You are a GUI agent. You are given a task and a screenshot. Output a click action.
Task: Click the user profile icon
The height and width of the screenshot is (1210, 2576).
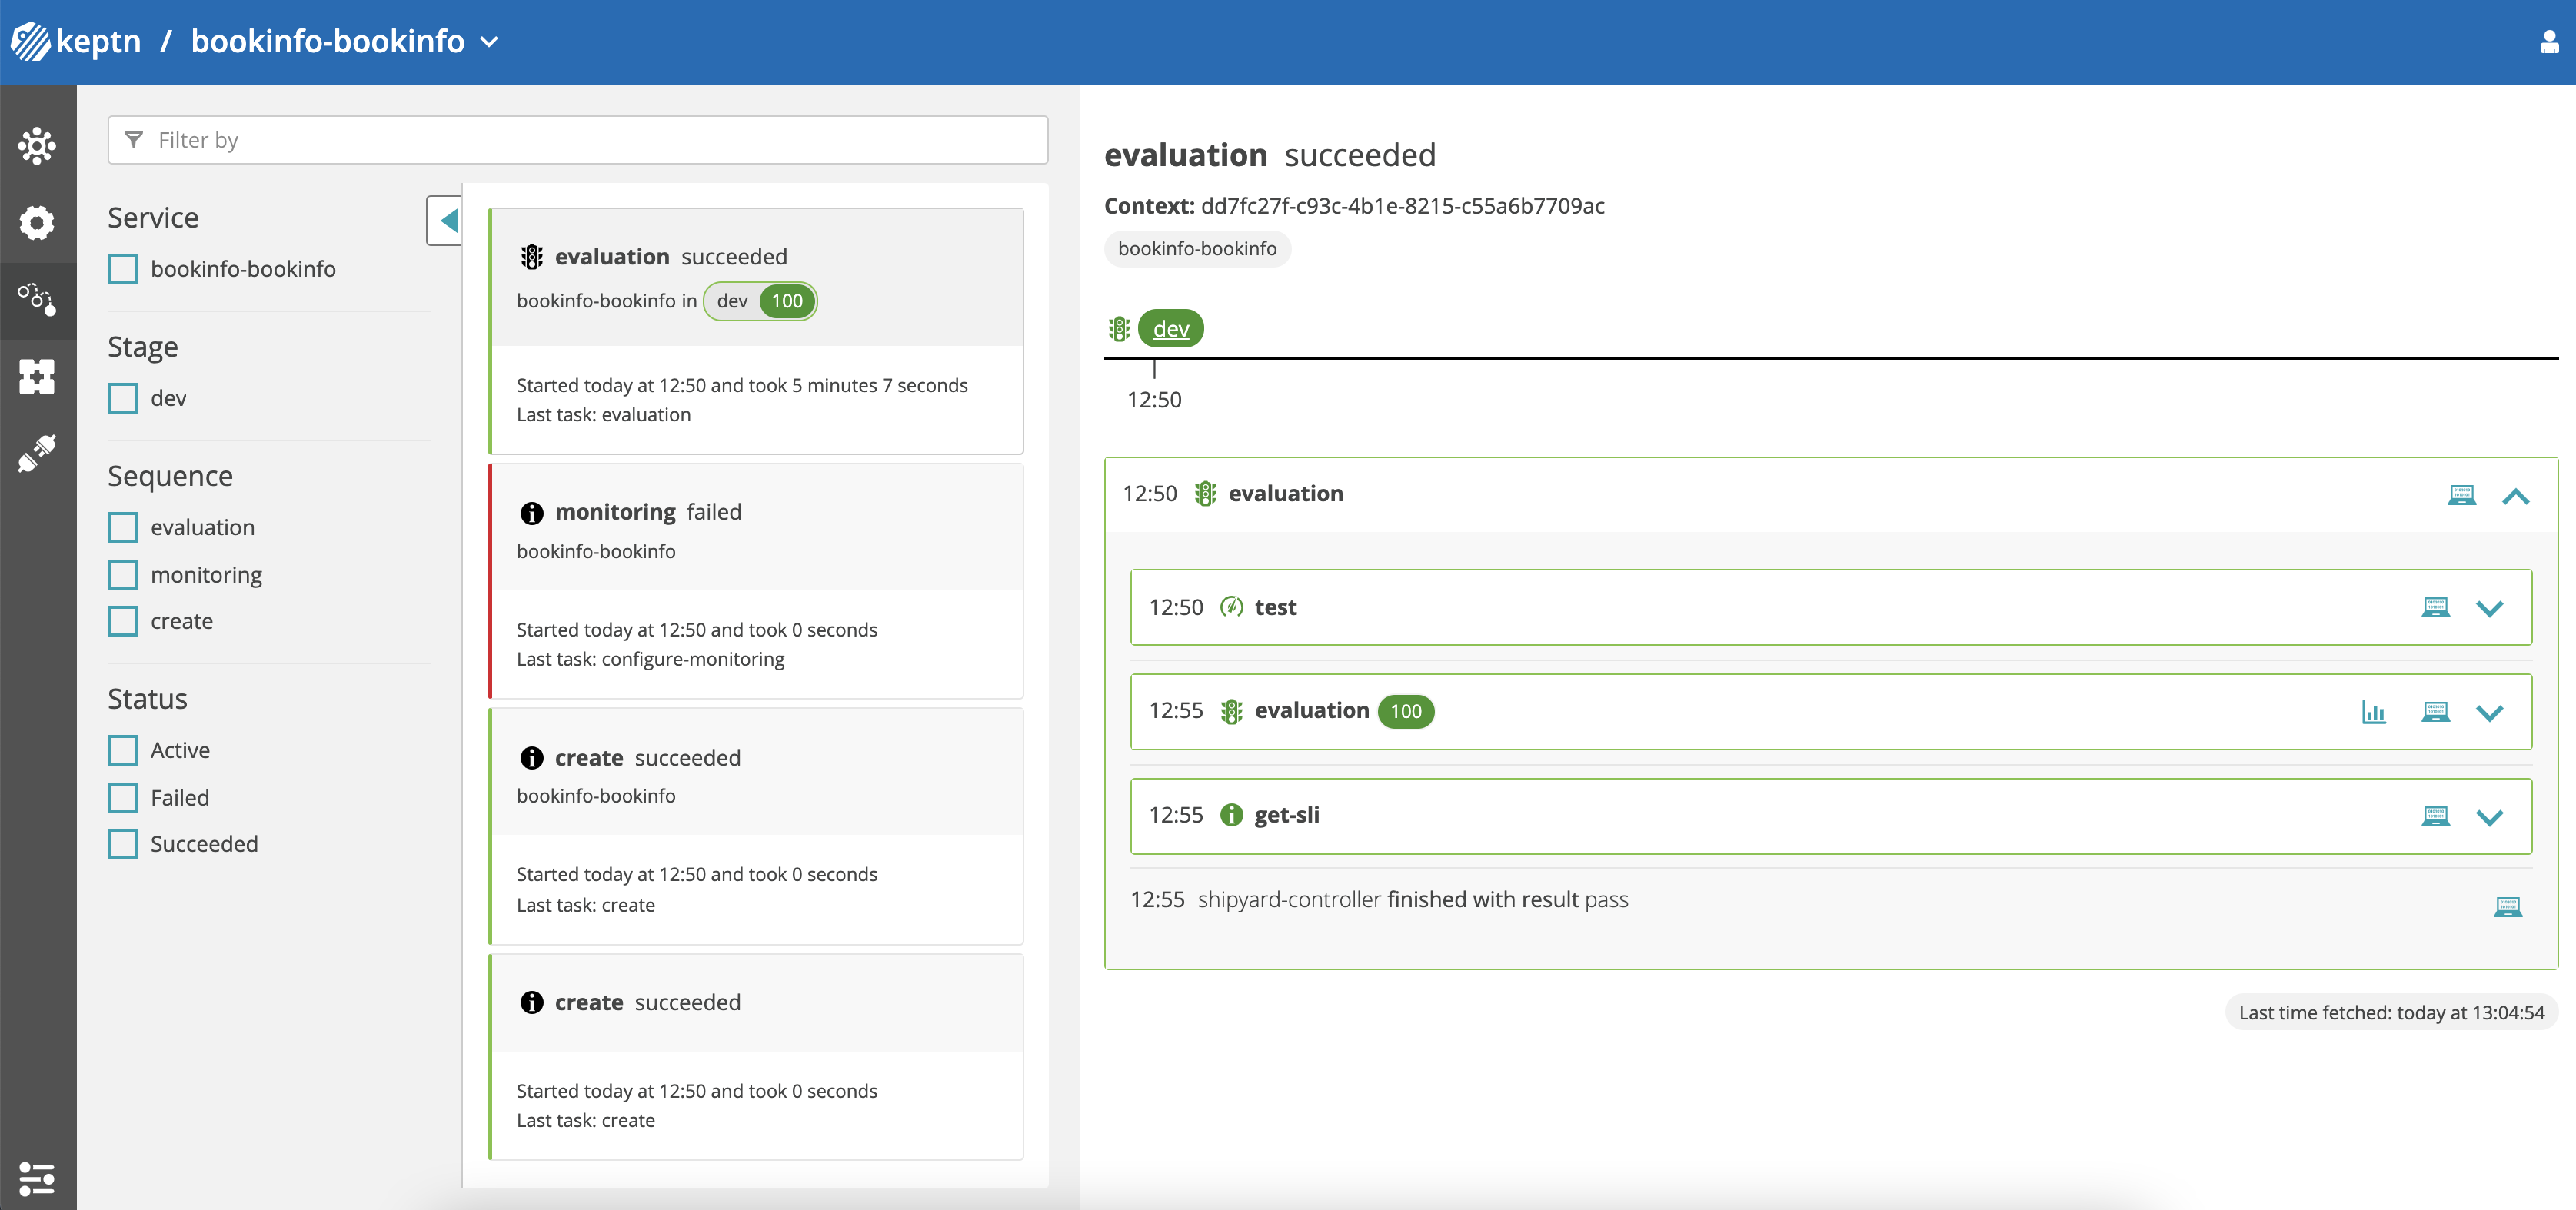(x=2548, y=42)
